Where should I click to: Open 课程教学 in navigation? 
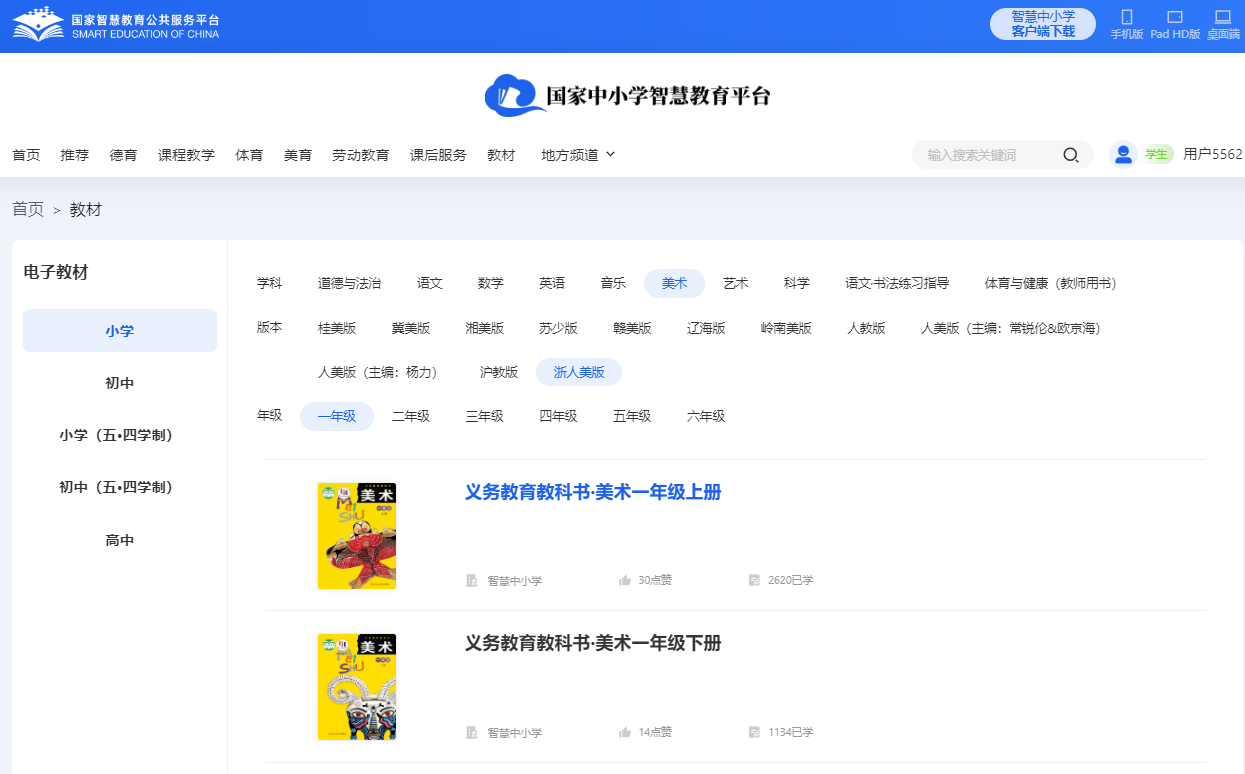[187, 155]
